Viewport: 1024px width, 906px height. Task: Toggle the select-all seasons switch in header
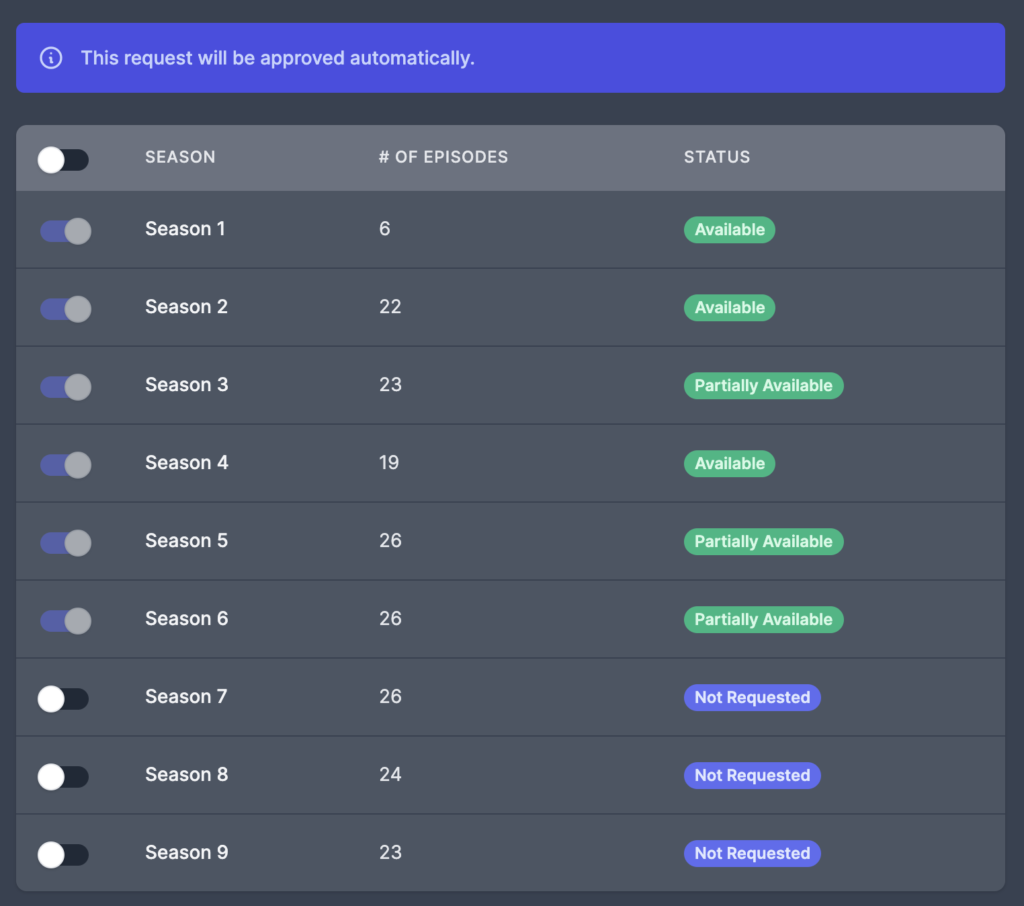pos(63,160)
